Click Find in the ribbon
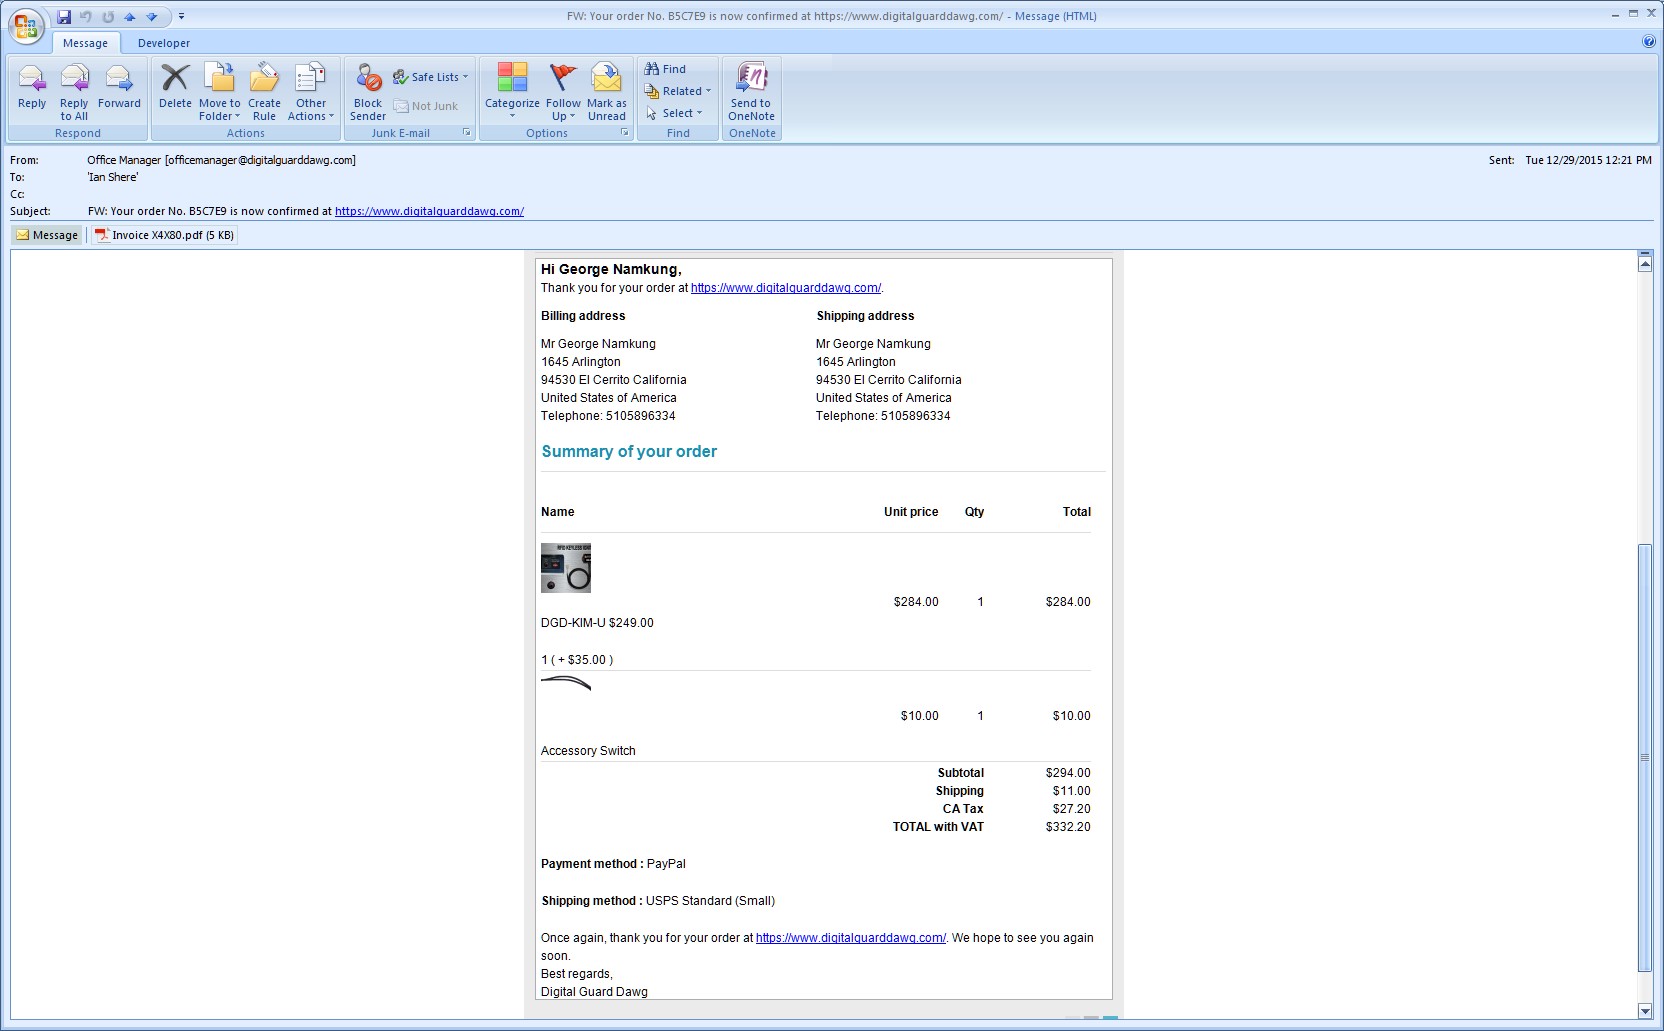The height and width of the screenshot is (1031, 1664). pyautogui.click(x=665, y=69)
